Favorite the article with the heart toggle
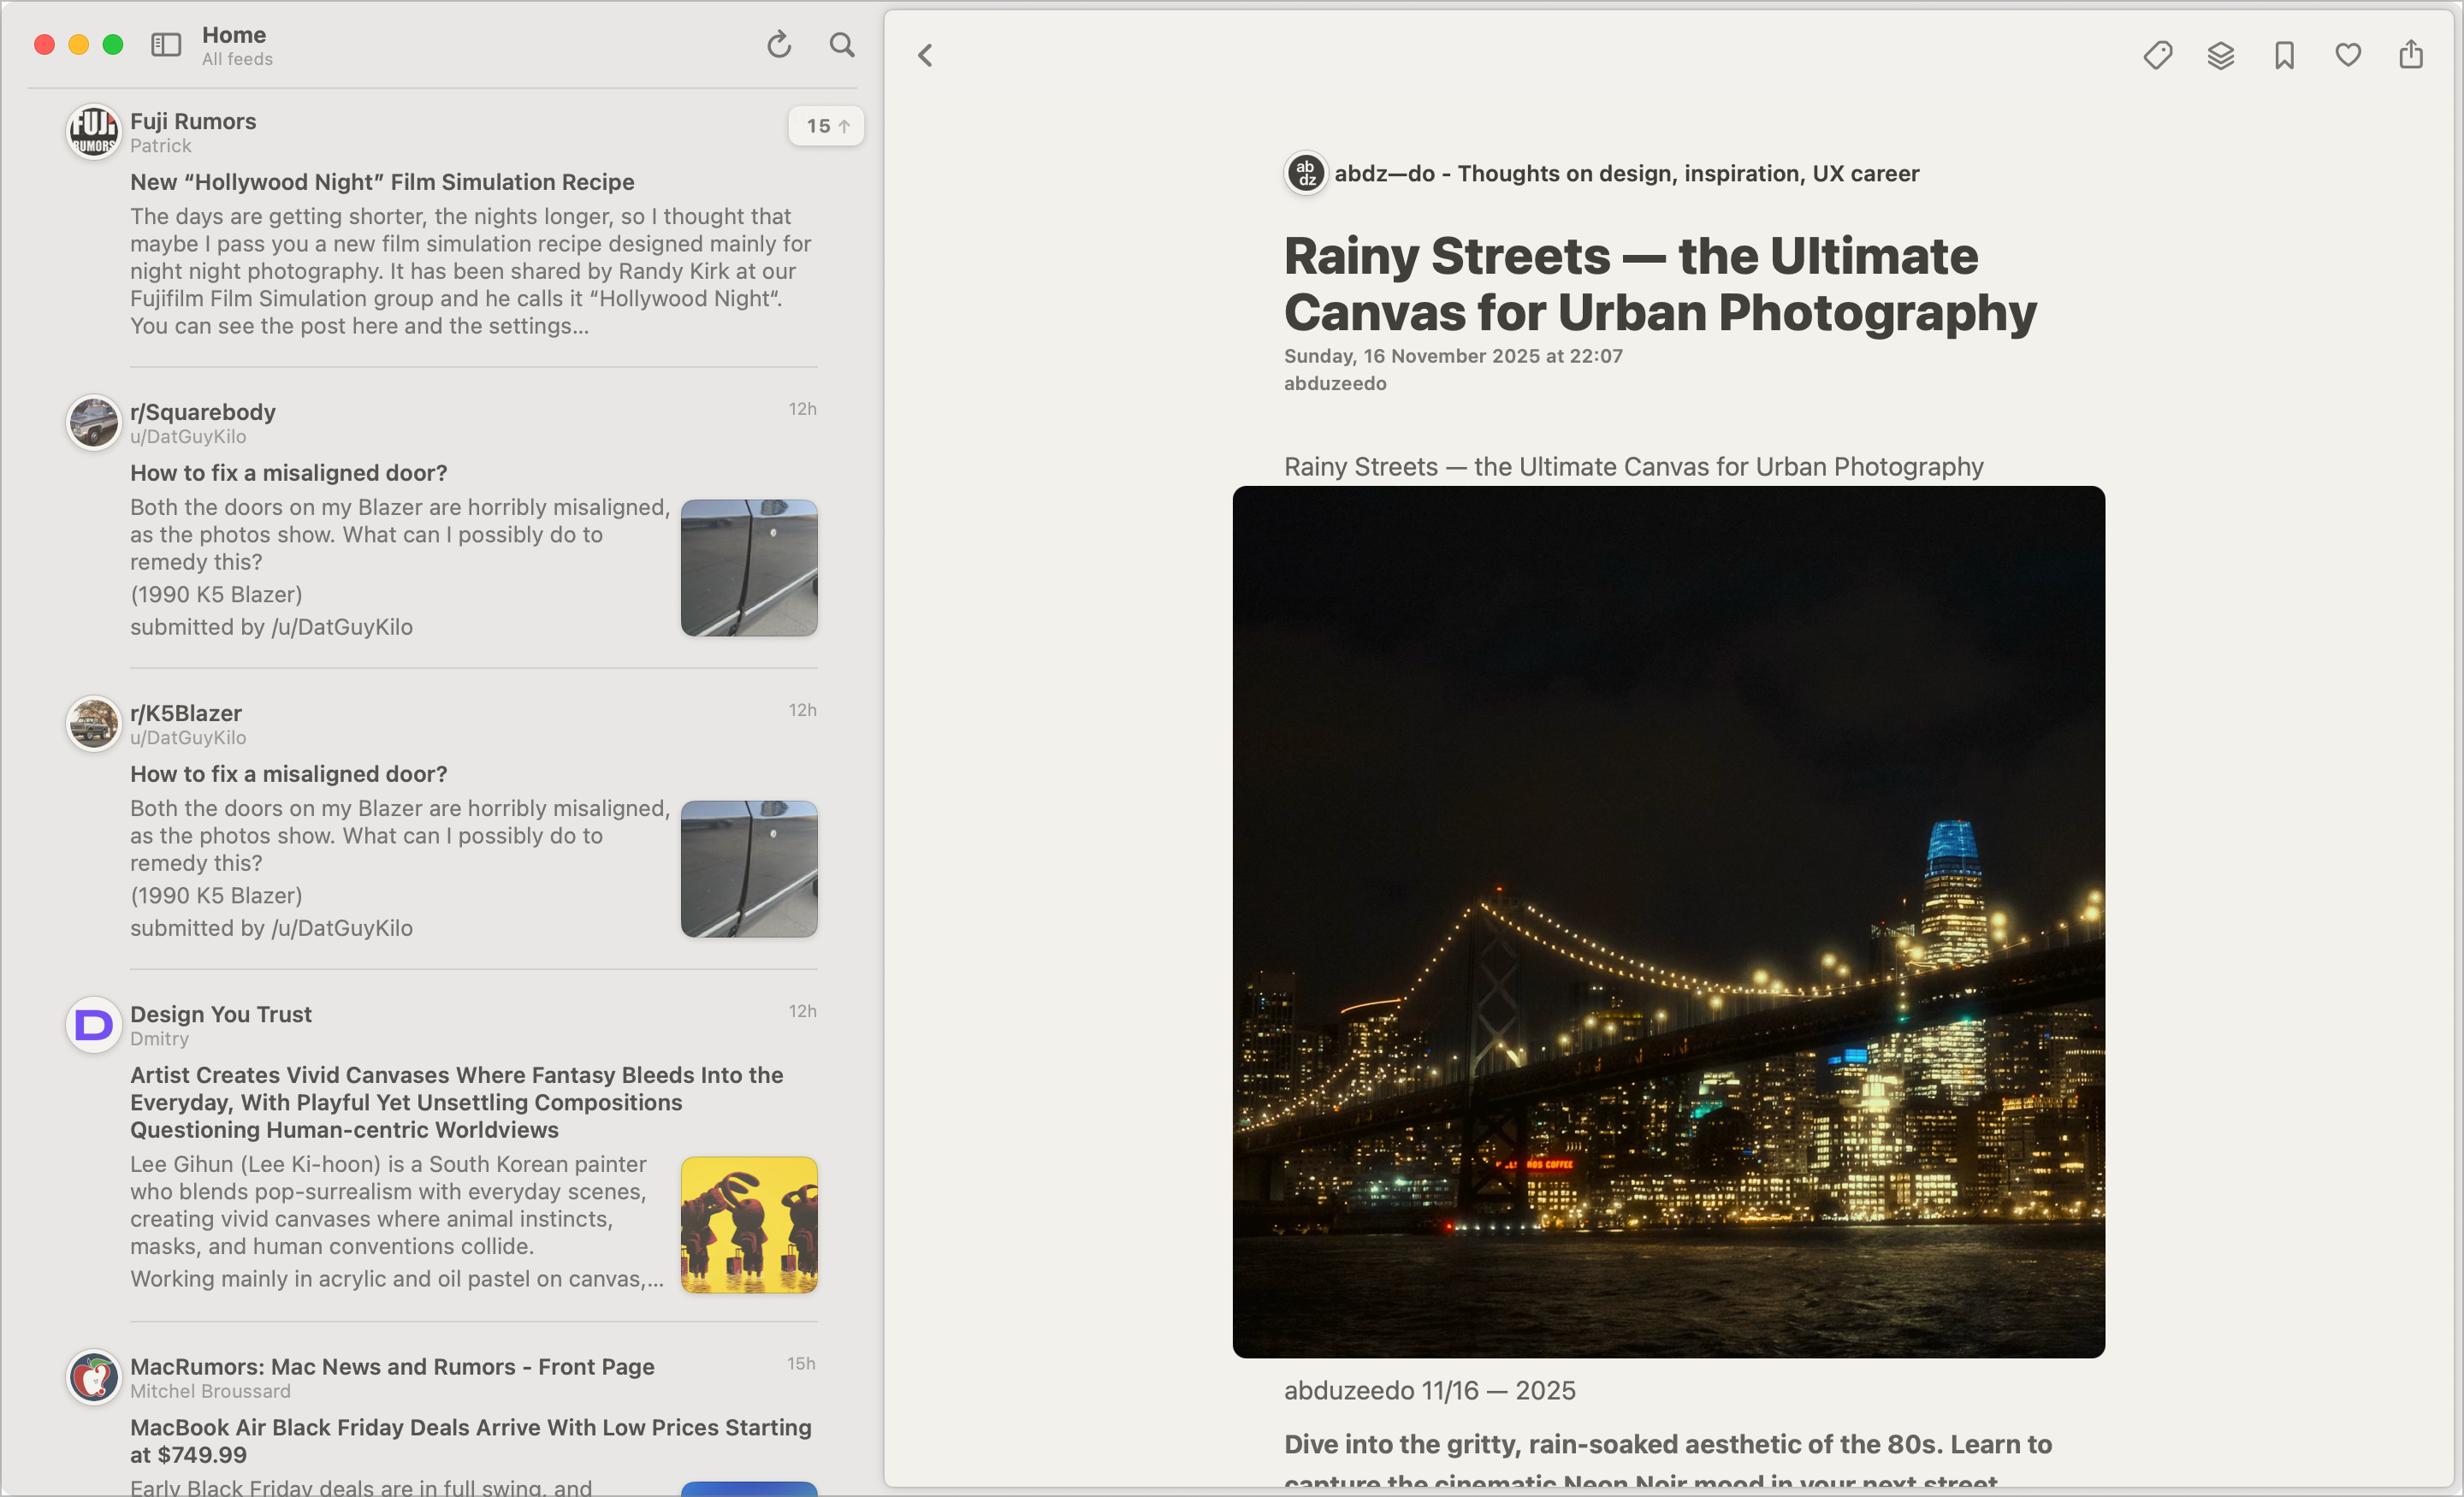This screenshot has width=2464, height=1497. [2347, 55]
